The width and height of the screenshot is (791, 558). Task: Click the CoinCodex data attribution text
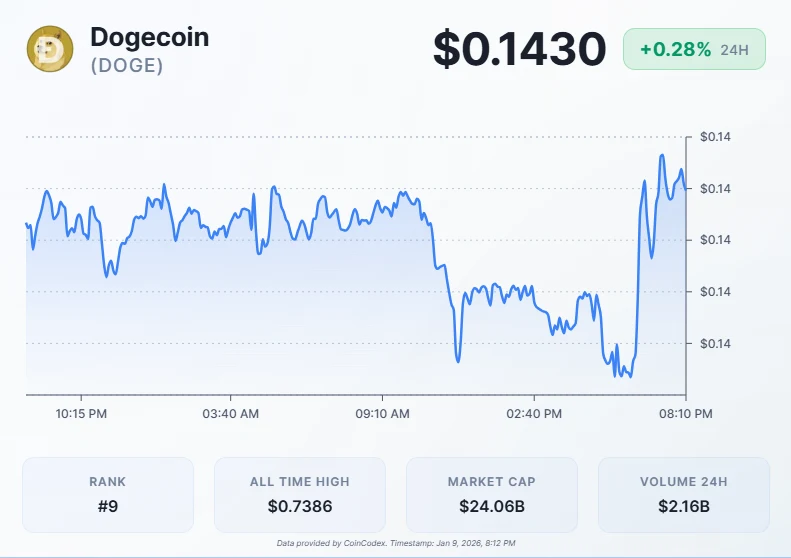pyautogui.click(x=395, y=543)
